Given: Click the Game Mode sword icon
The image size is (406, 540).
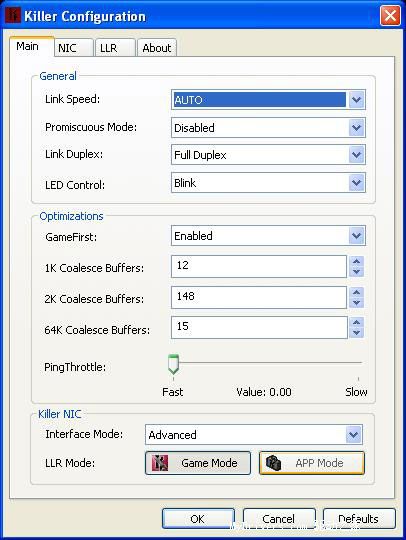Looking at the screenshot, I should coord(160,463).
